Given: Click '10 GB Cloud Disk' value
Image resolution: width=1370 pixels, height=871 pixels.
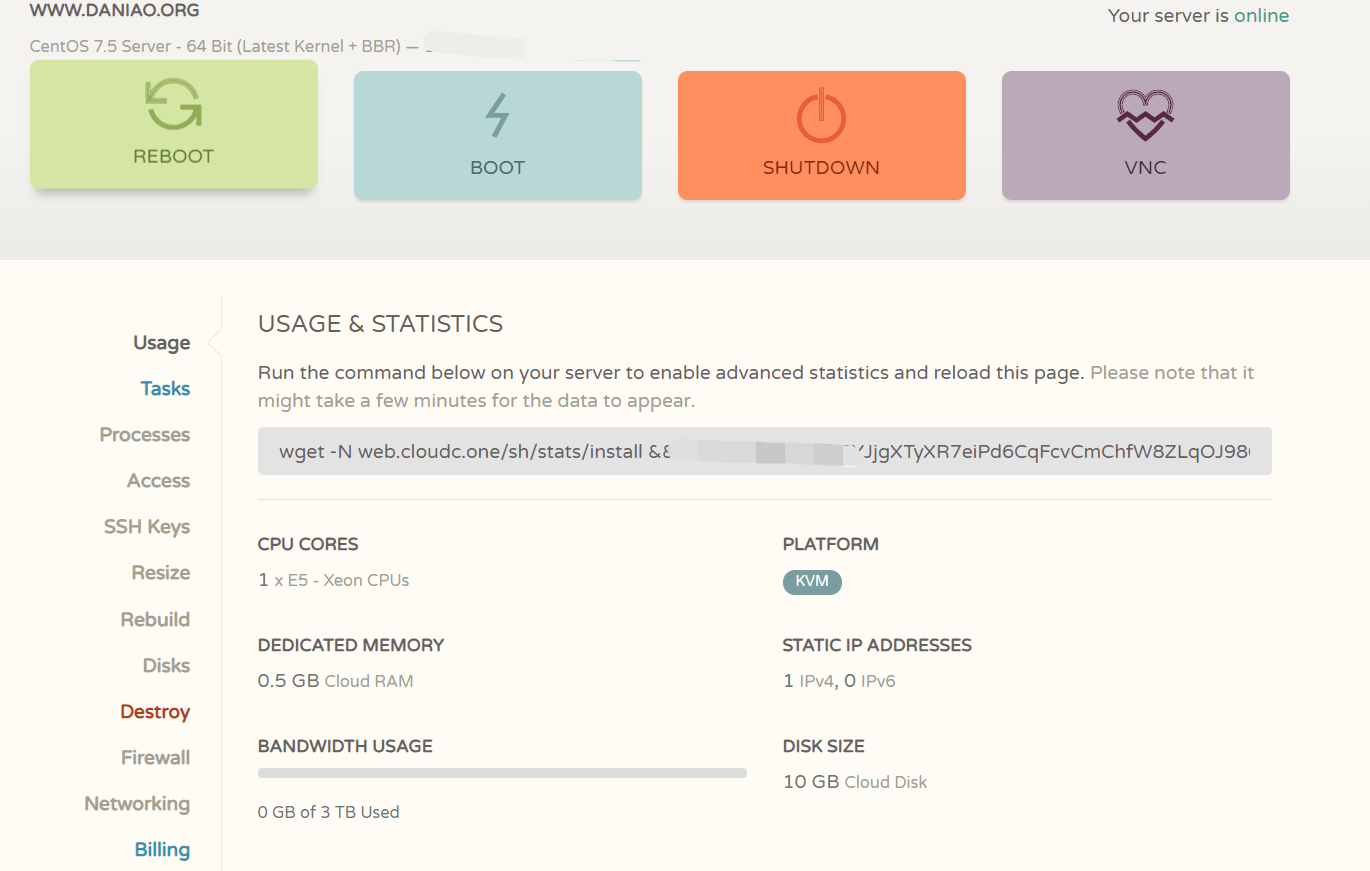Looking at the screenshot, I should (855, 782).
